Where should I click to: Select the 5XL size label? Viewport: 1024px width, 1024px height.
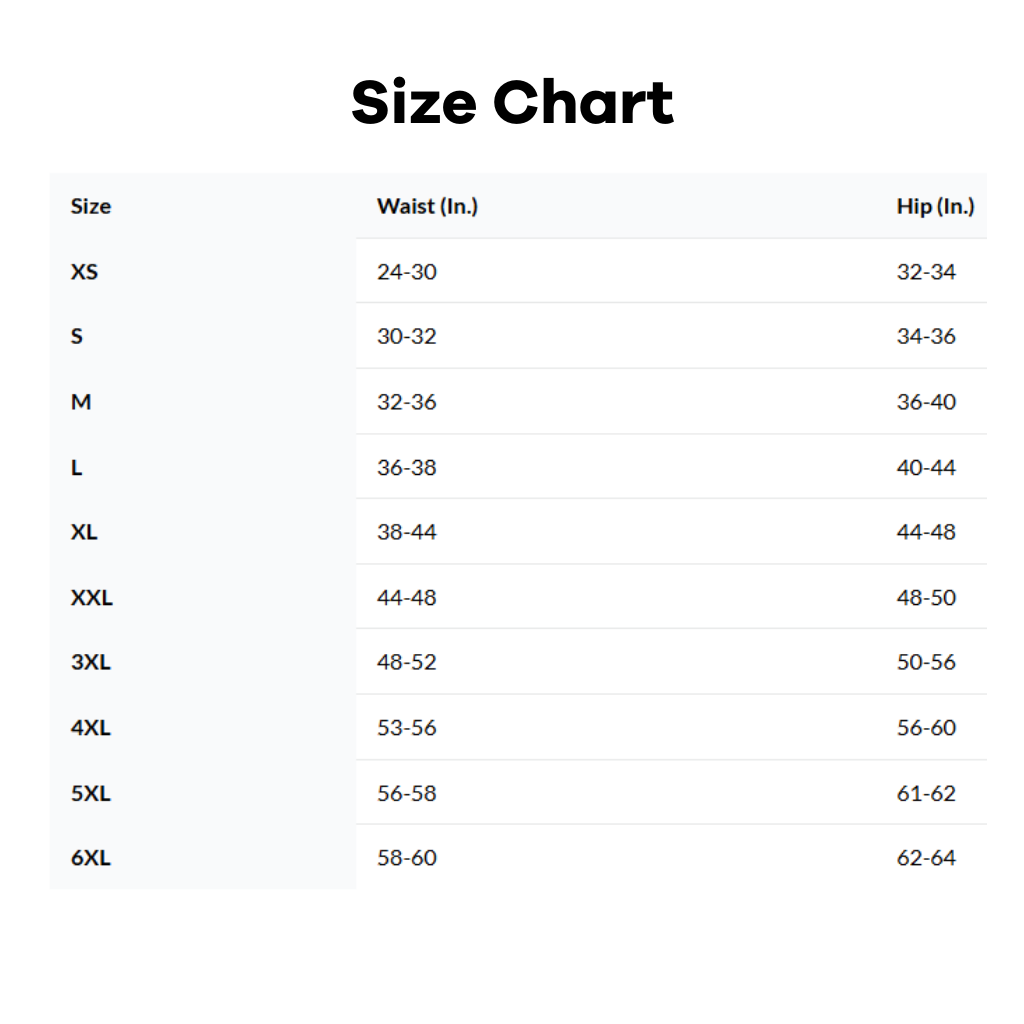coord(91,793)
